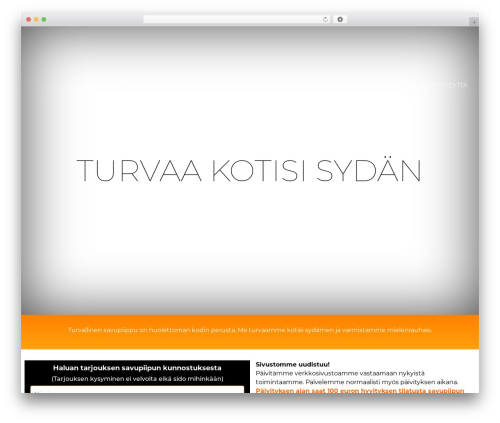
Task: Click the 'Tarjouksen kysyminen ei velvoita' subtitle
Action: pyautogui.click(x=137, y=379)
